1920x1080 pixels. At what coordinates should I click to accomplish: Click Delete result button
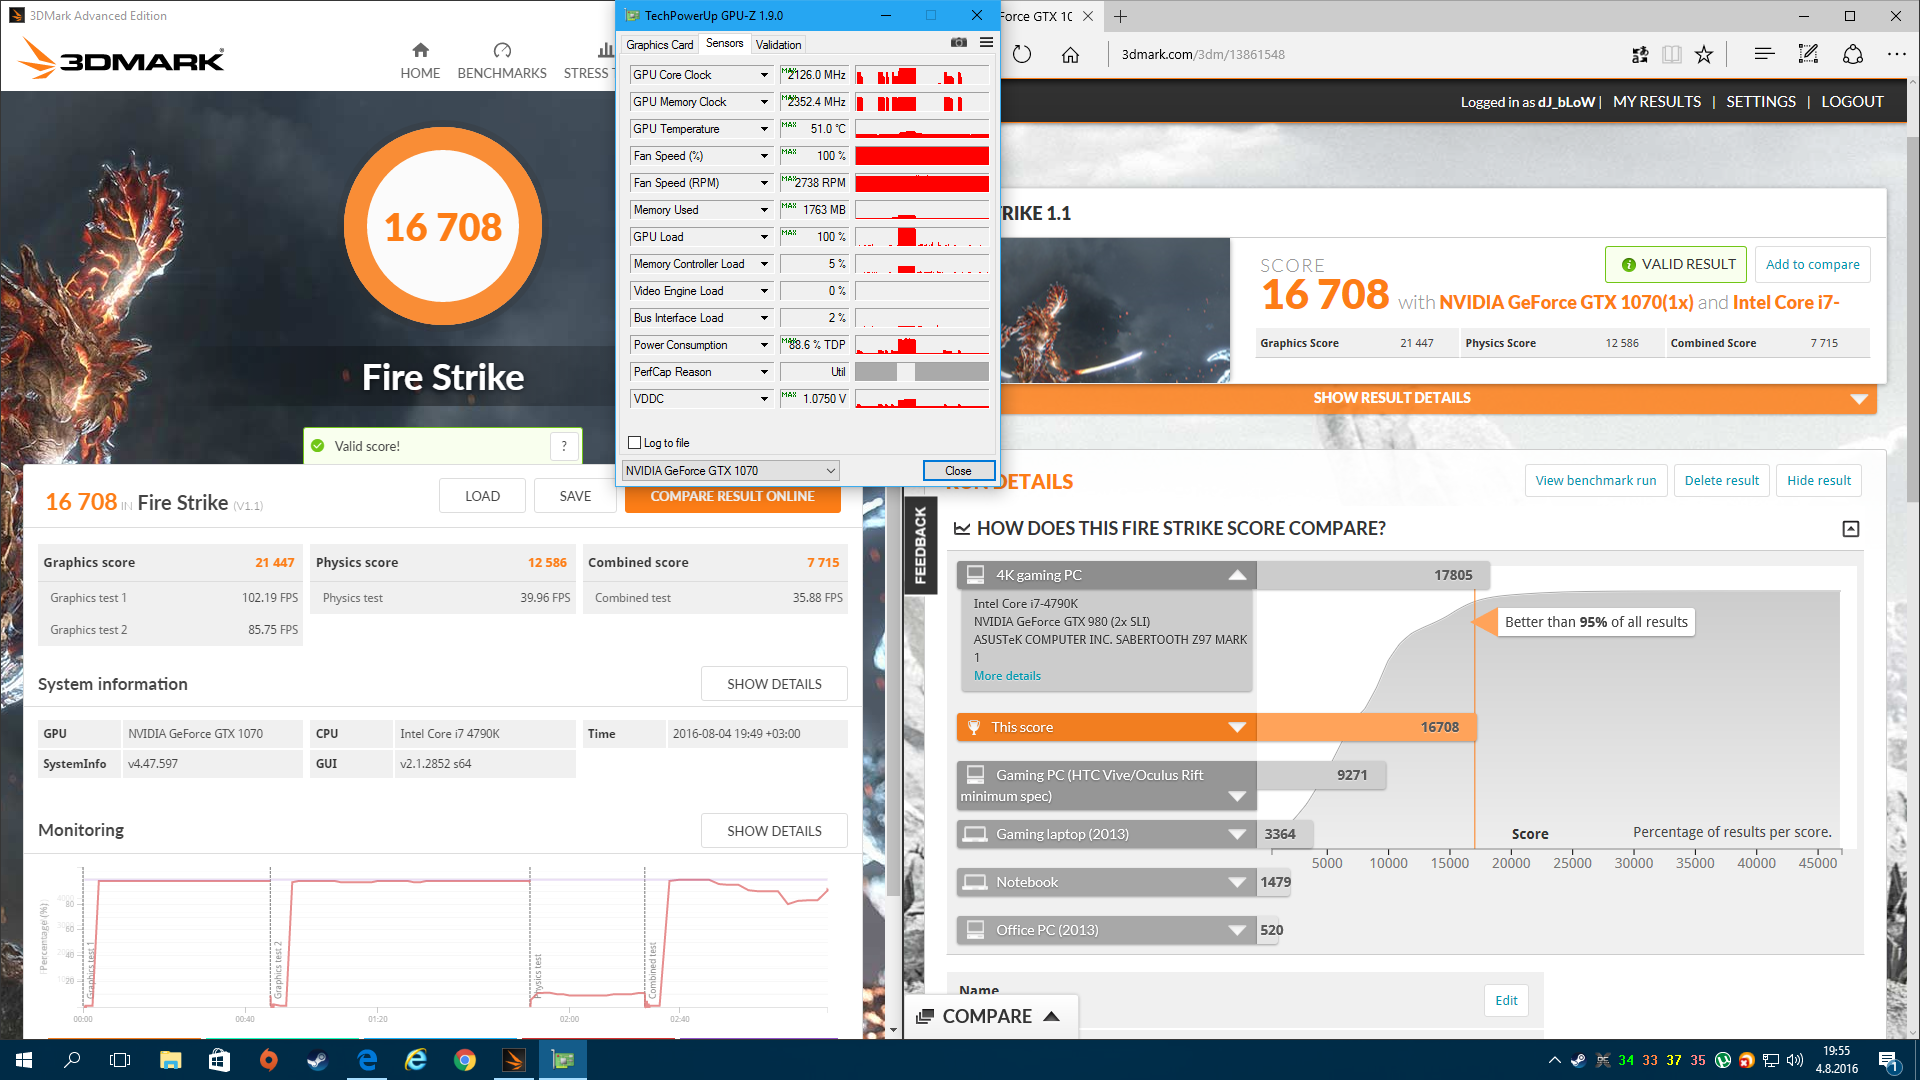pos(1721,481)
